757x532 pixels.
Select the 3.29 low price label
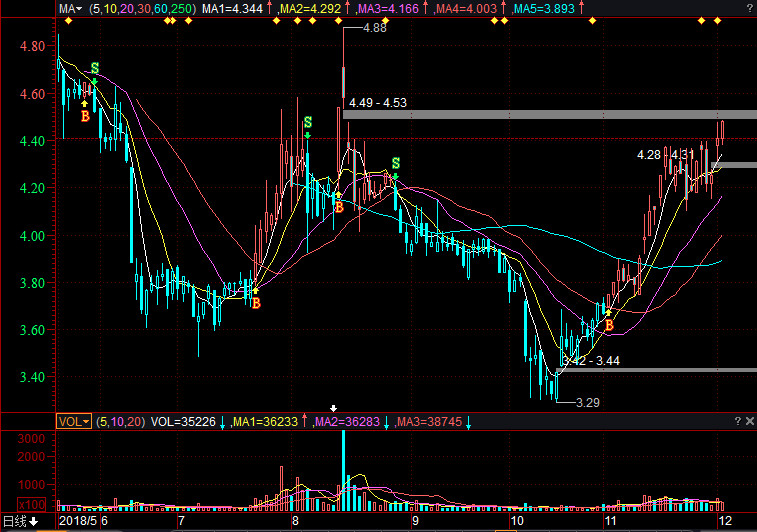[587, 402]
